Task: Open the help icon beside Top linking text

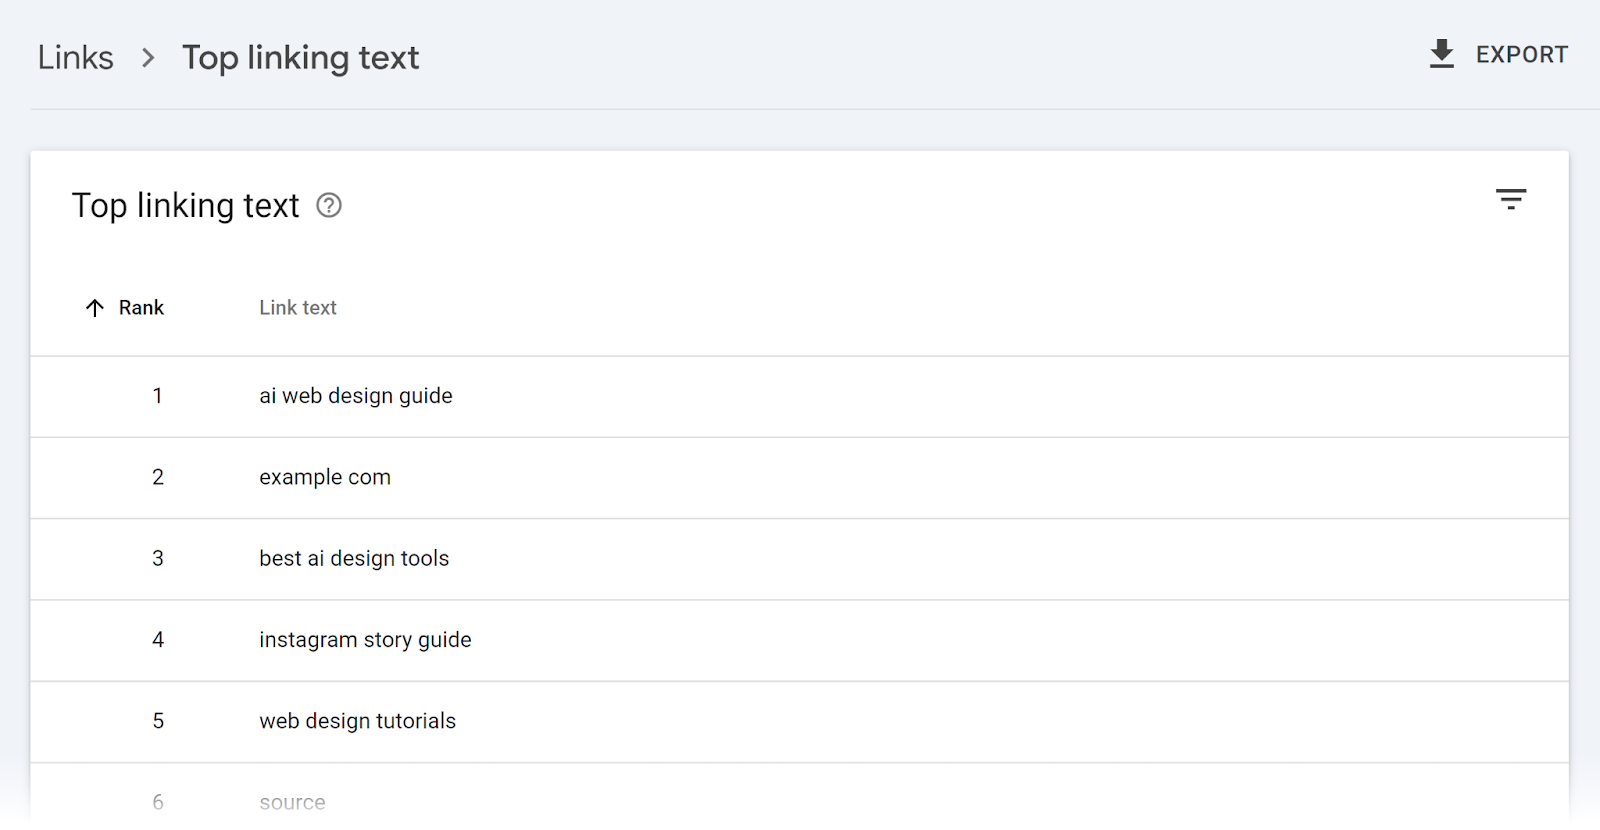Action: coord(329,206)
